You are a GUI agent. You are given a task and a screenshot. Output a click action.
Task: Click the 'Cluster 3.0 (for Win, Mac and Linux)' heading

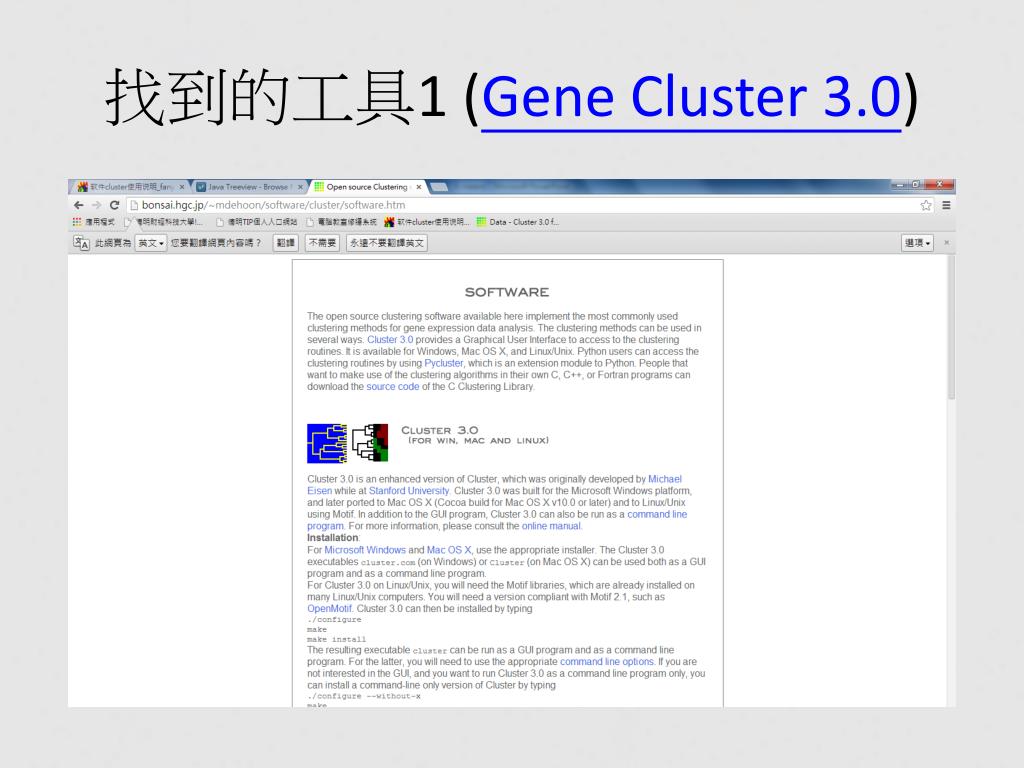click(x=475, y=435)
